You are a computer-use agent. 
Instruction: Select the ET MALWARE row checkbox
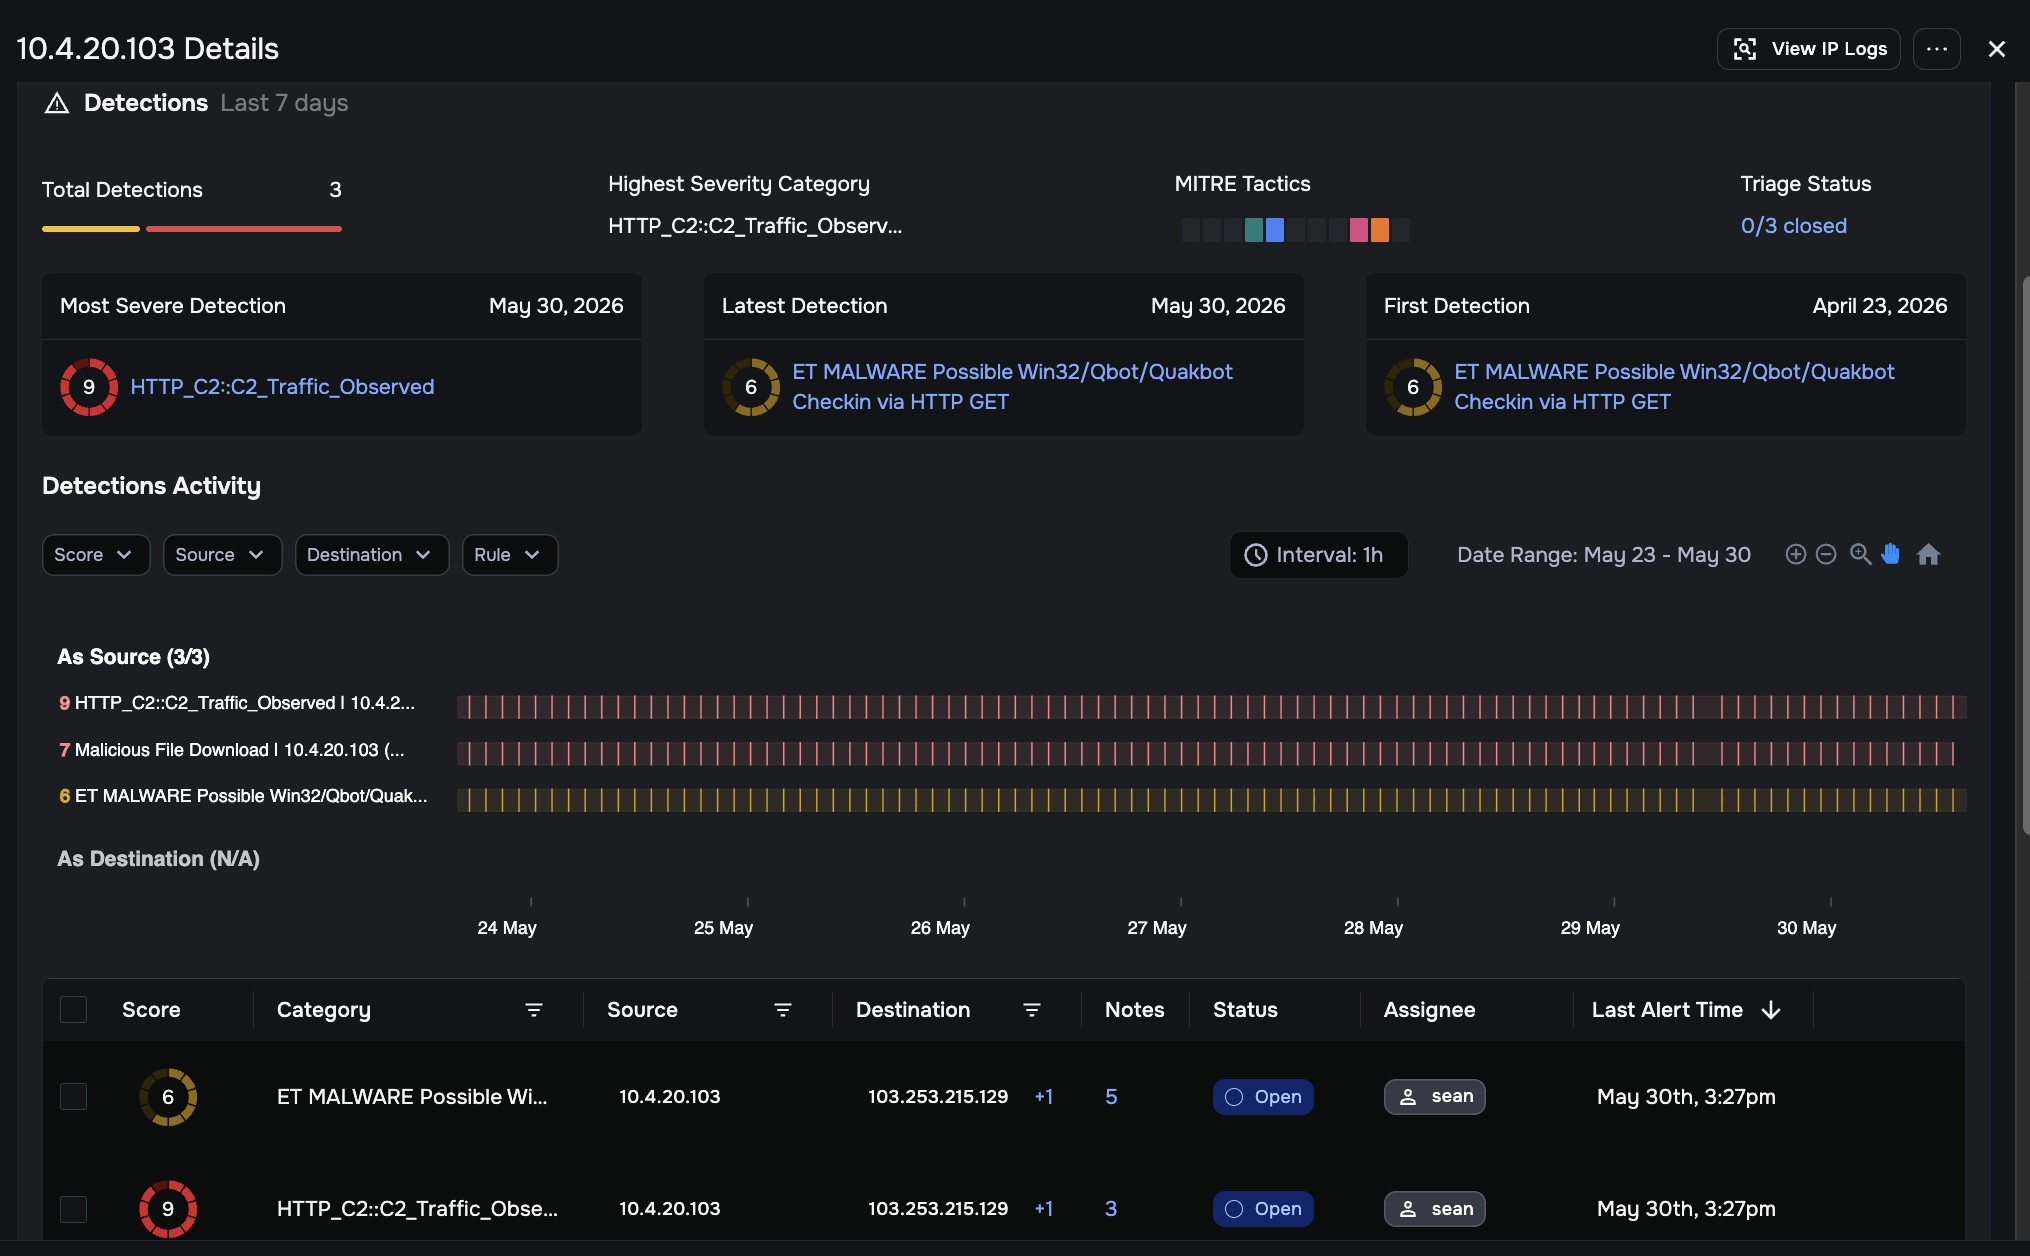73,1097
